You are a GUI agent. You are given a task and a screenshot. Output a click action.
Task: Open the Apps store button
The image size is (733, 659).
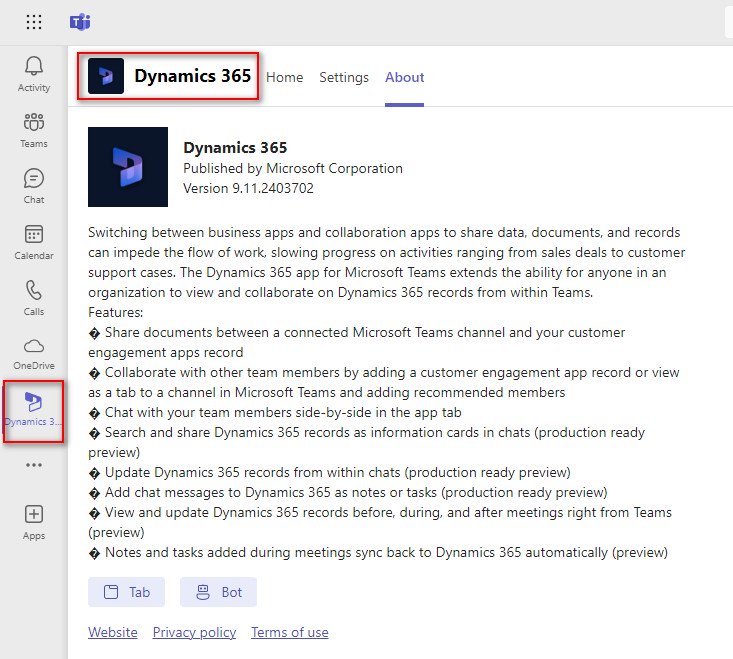pos(34,523)
